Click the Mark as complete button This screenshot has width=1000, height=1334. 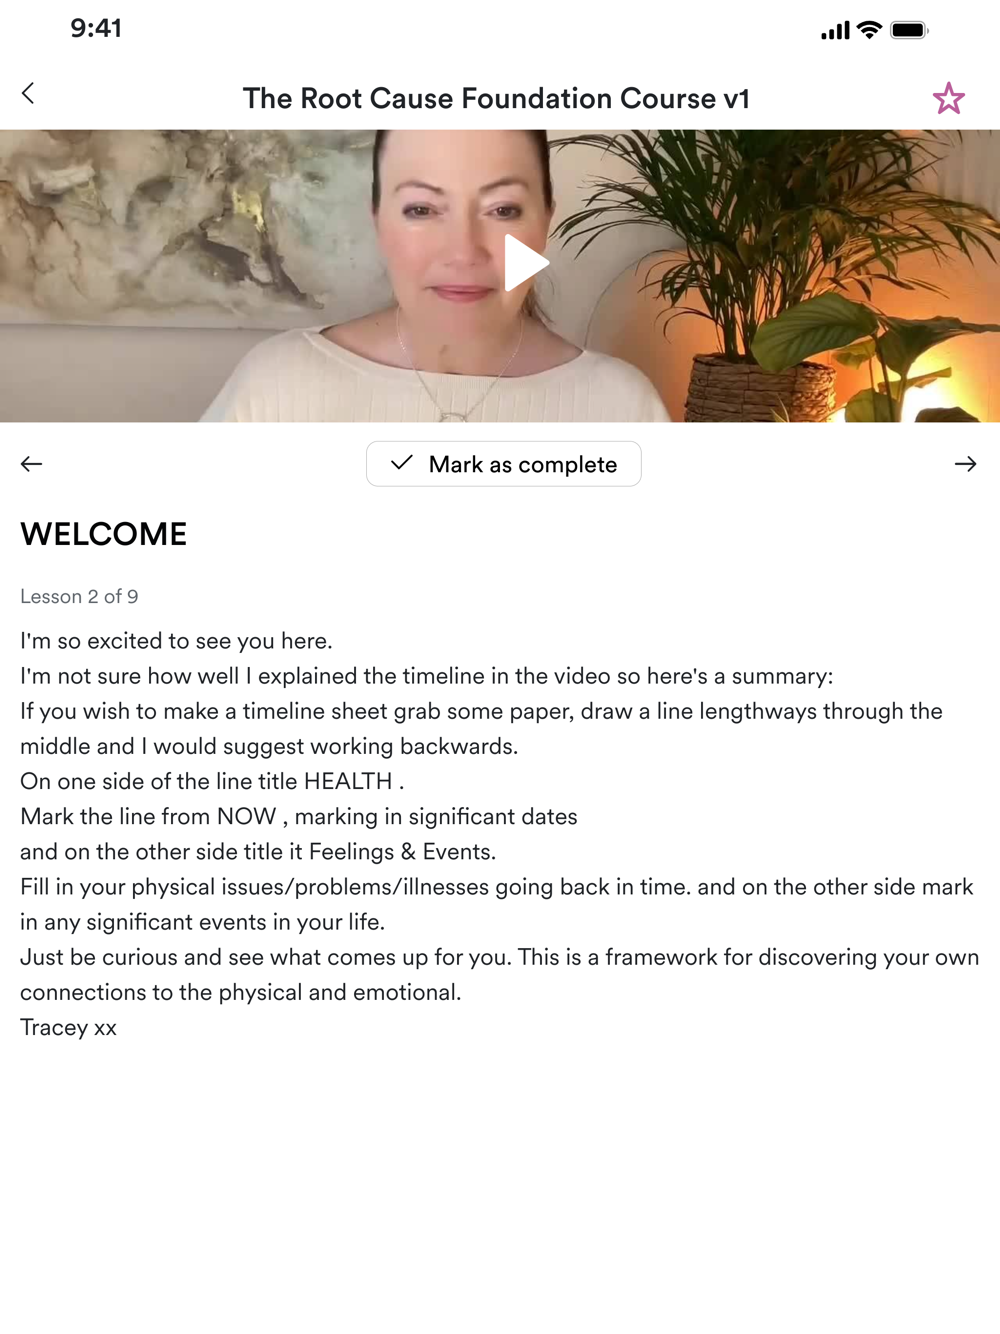(x=503, y=464)
